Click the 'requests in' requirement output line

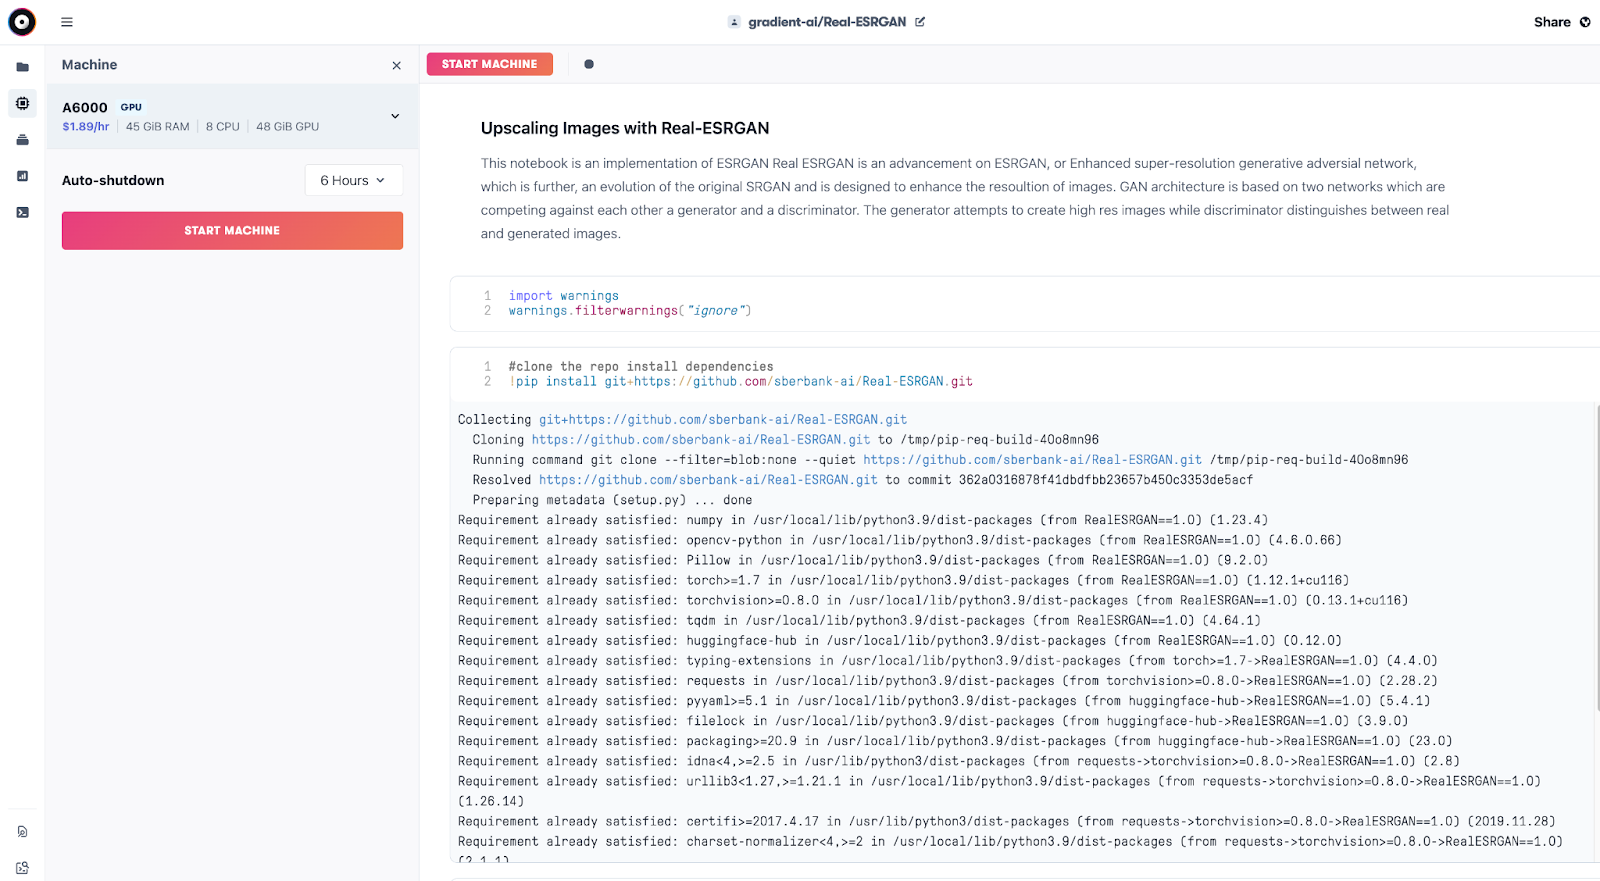tap(948, 681)
